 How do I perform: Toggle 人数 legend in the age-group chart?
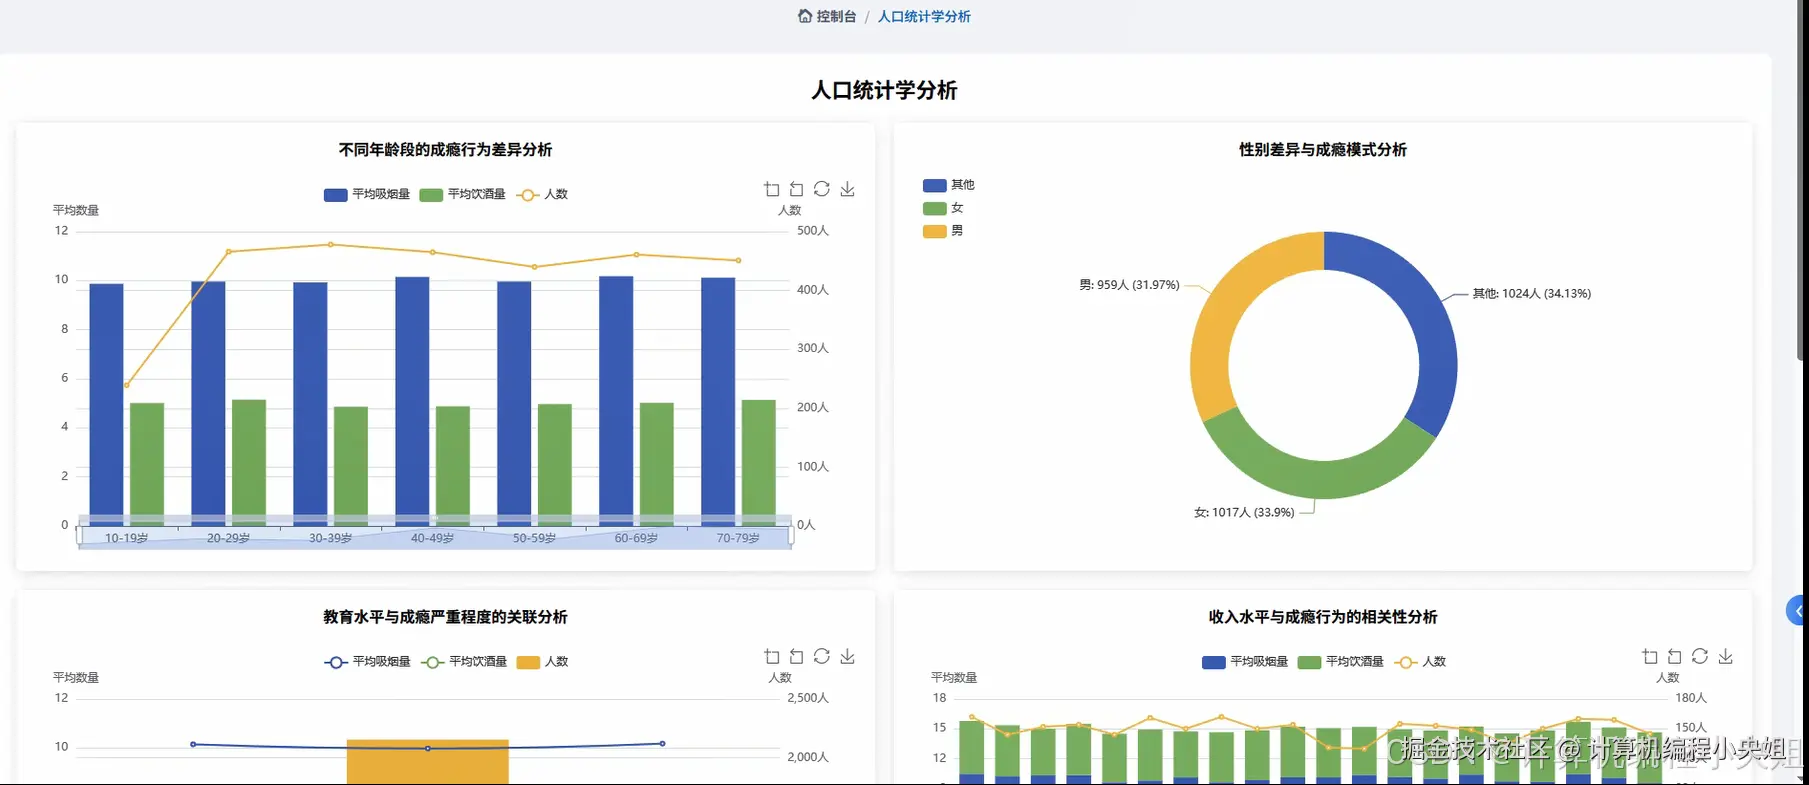542,194
